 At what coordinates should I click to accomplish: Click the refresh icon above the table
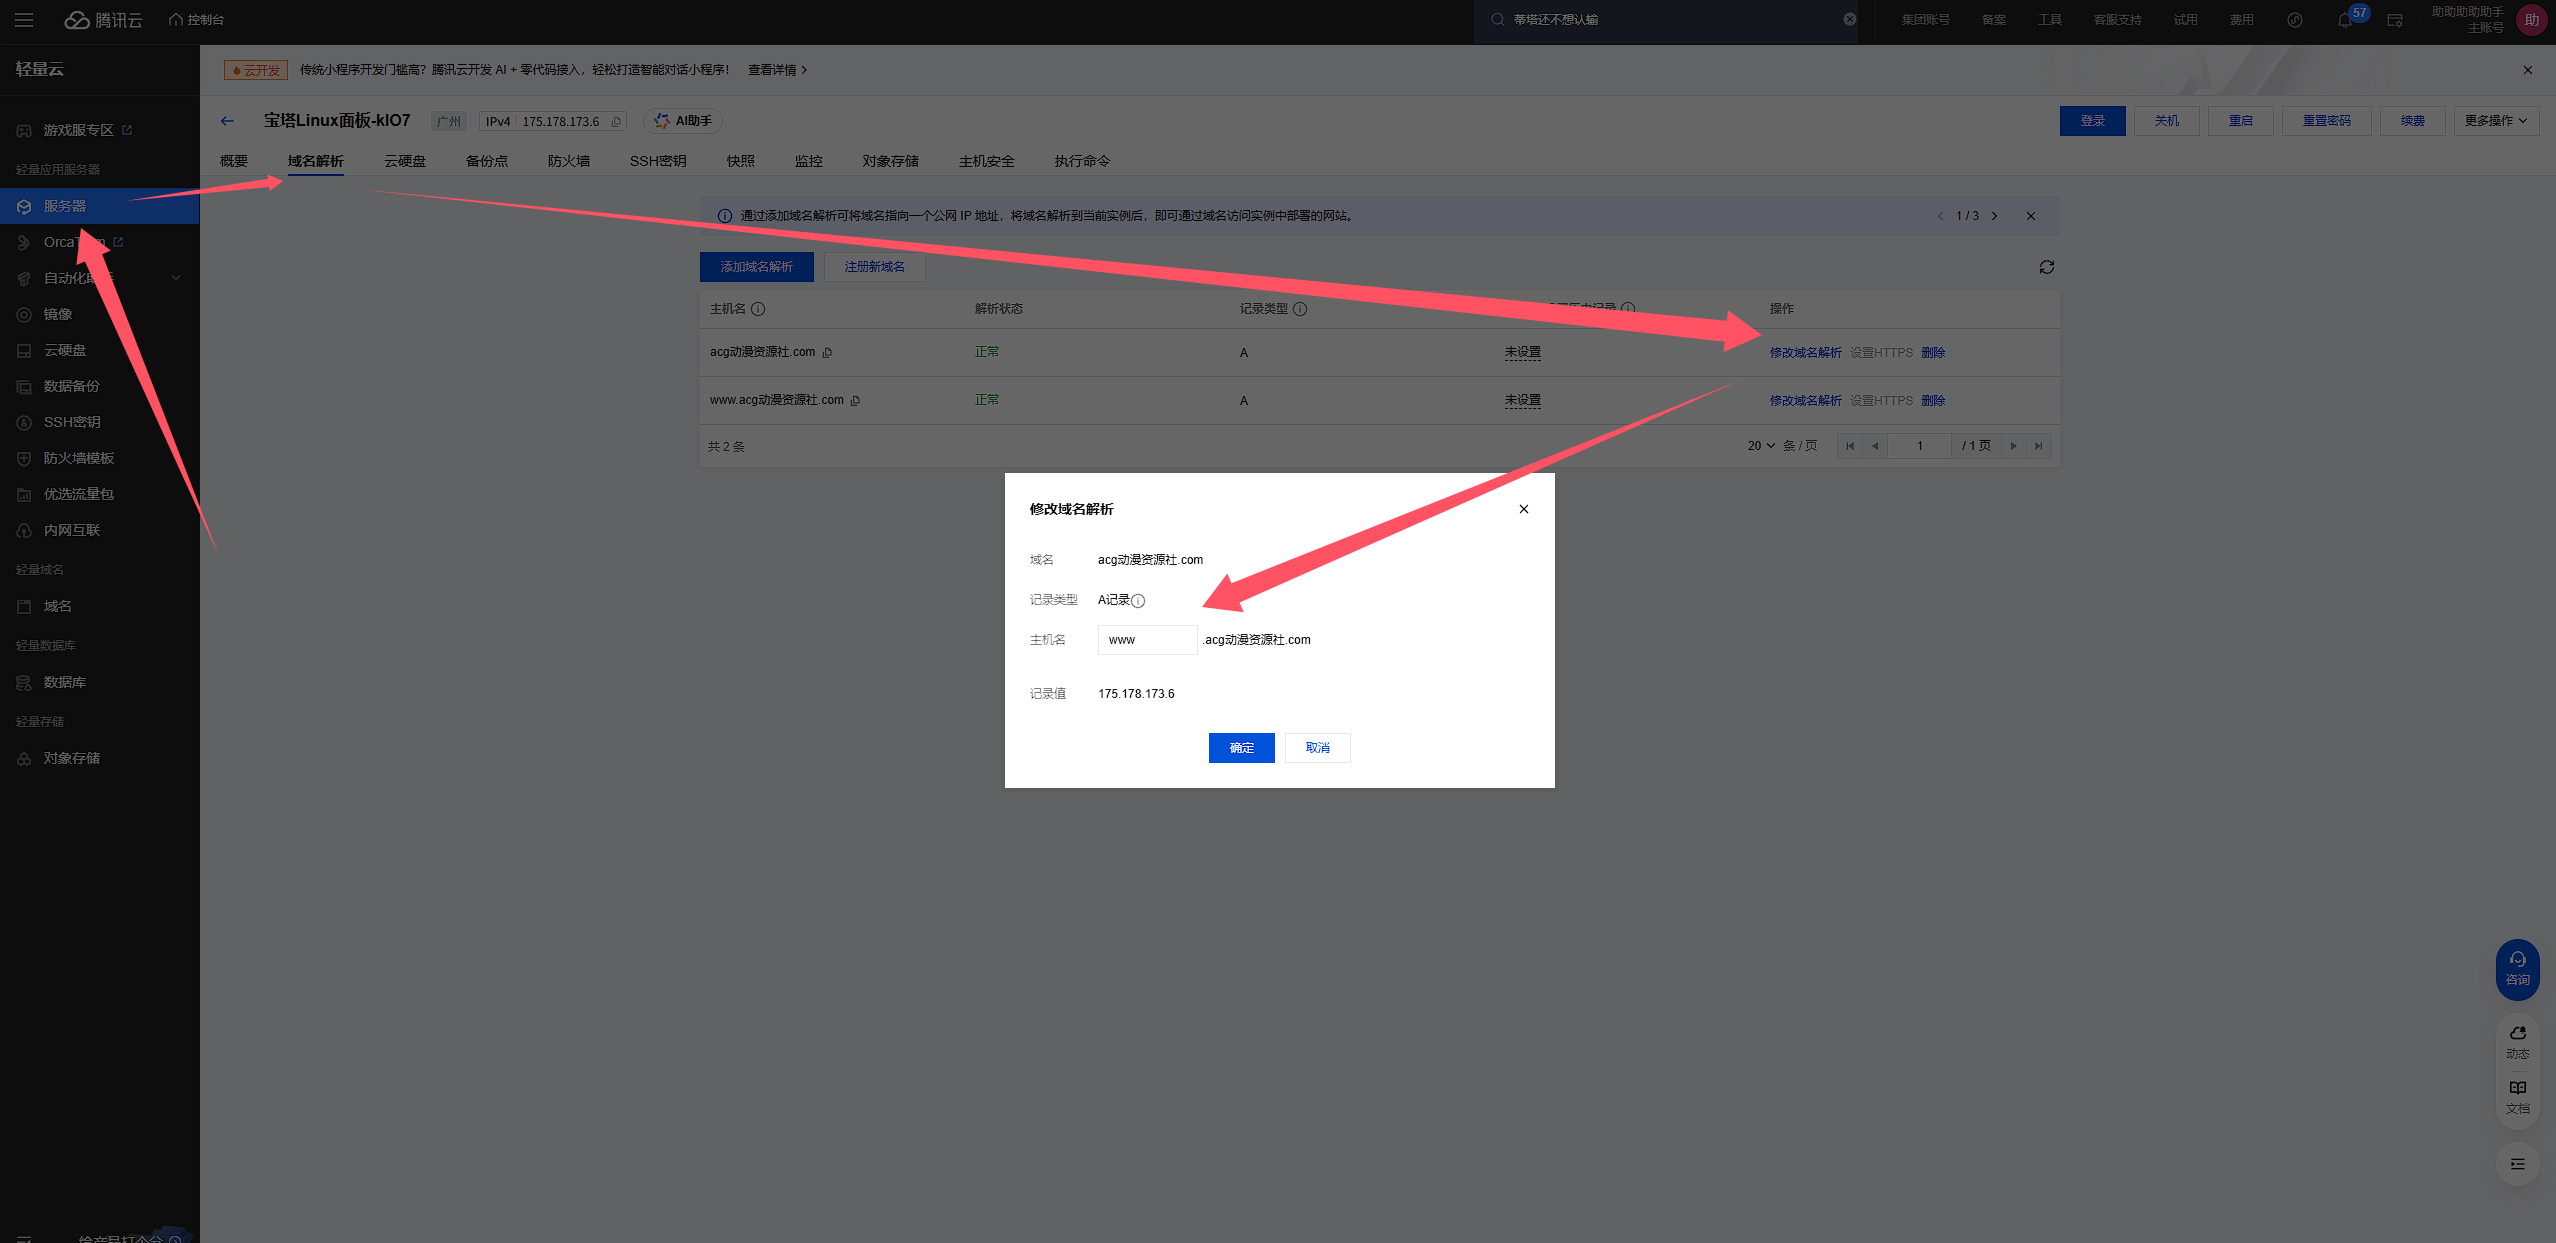point(2046,267)
